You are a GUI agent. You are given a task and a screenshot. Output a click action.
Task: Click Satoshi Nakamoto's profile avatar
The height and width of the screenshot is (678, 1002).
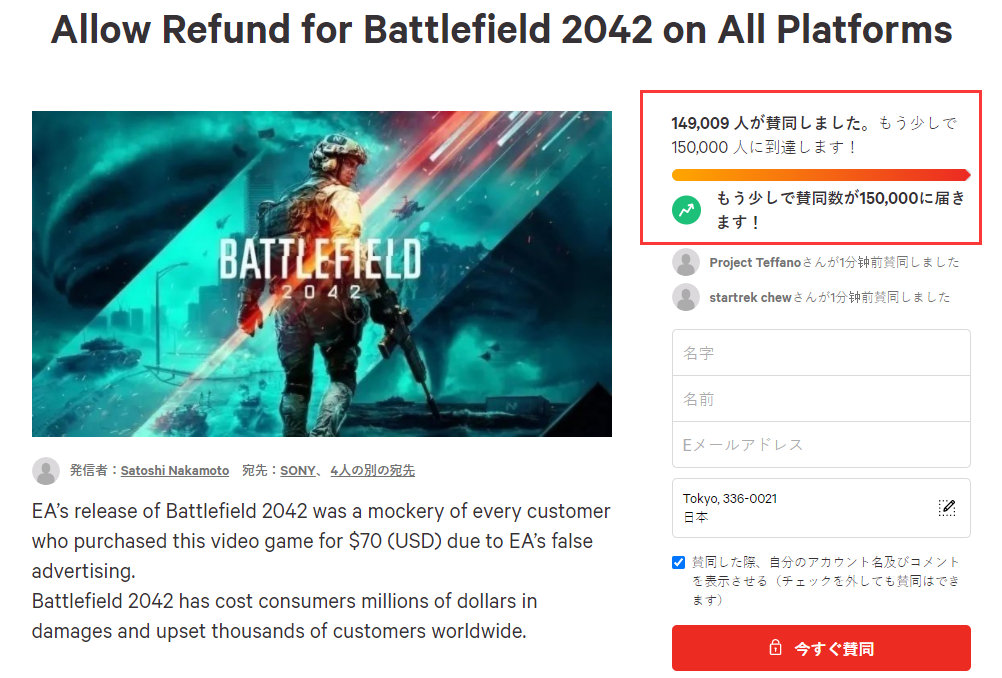click(46, 471)
